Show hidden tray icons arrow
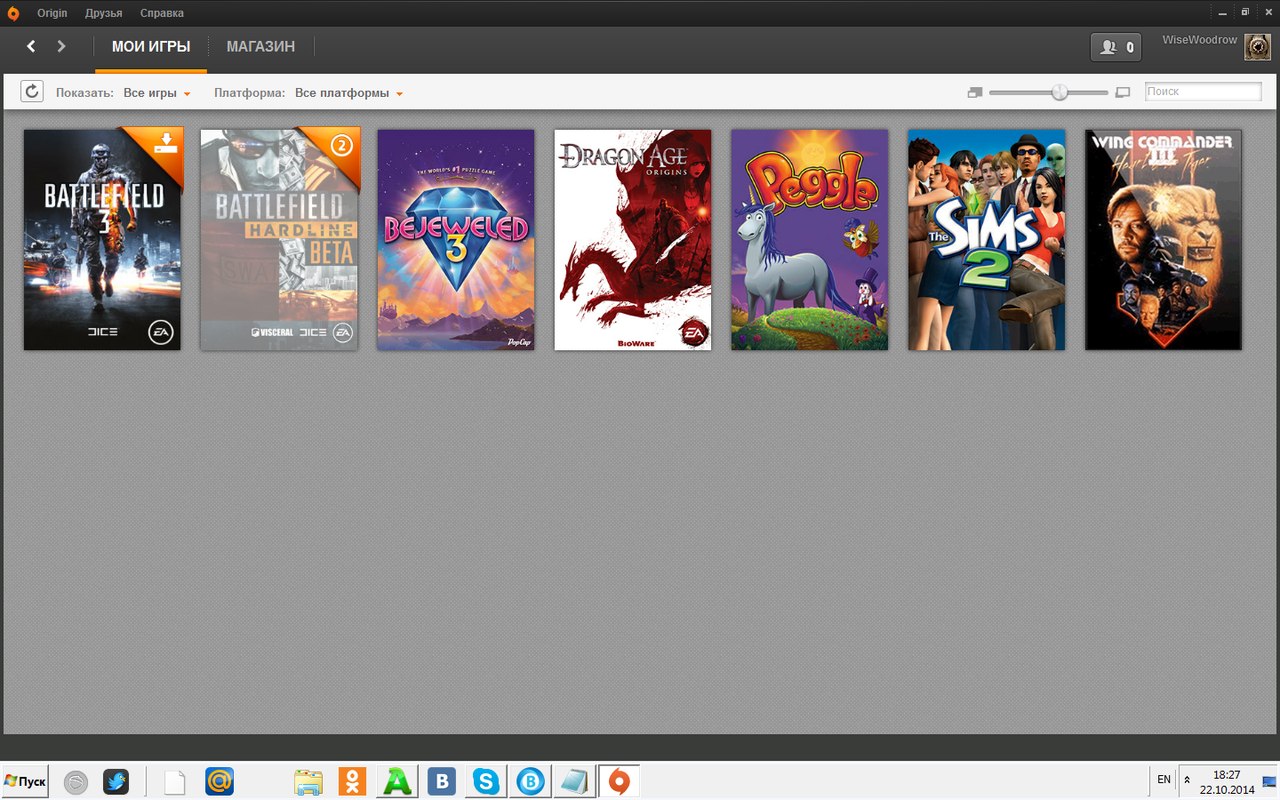 [x=1187, y=779]
